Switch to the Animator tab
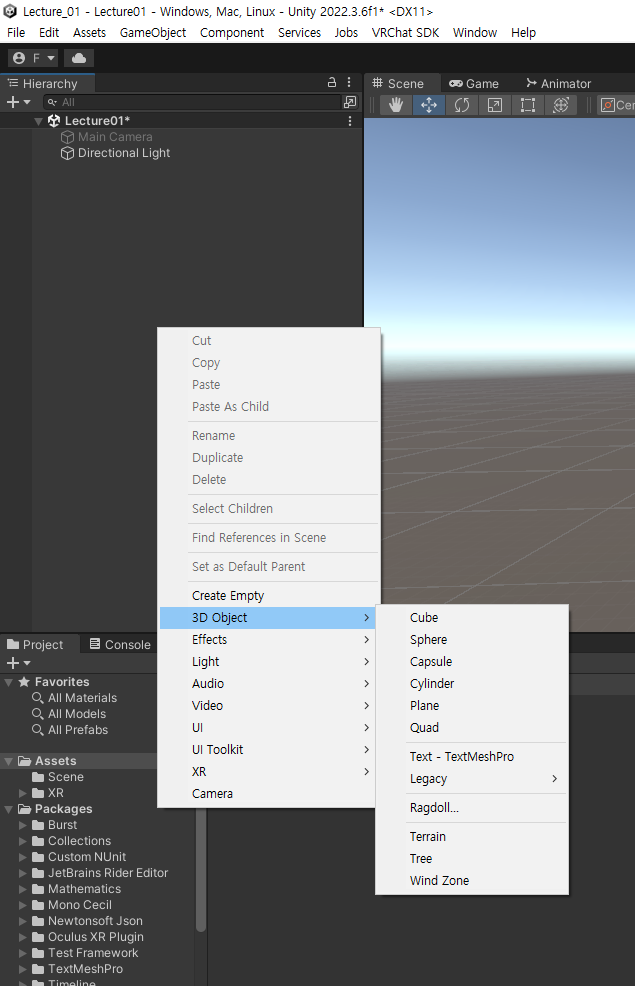 pyautogui.click(x=559, y=84)
